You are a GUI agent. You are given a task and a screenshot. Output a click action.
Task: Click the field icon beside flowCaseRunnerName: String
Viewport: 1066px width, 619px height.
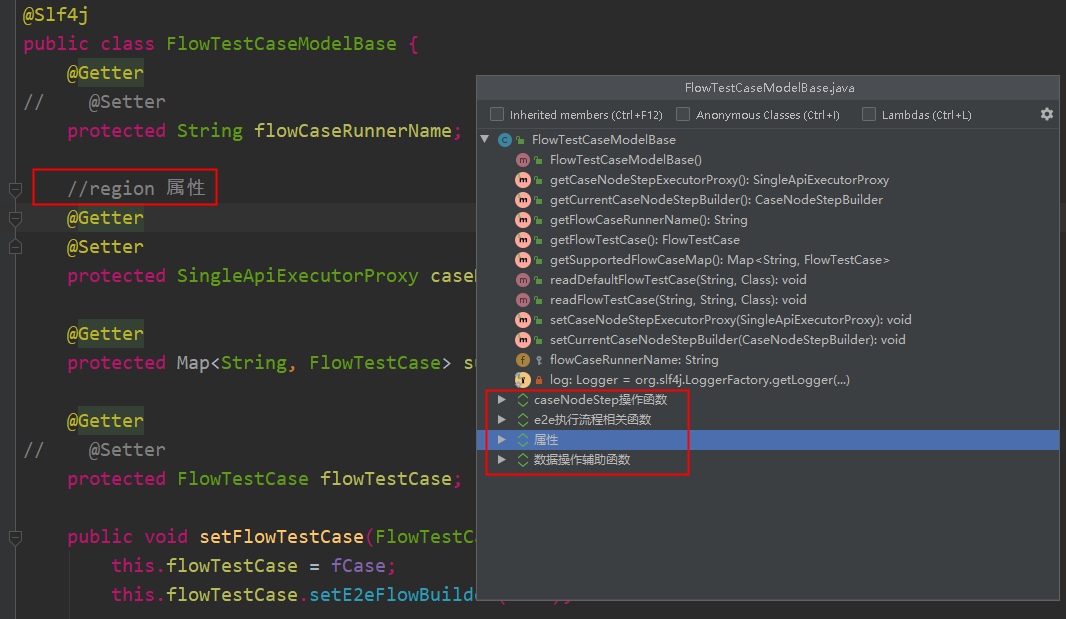click(x=522, y=360)
